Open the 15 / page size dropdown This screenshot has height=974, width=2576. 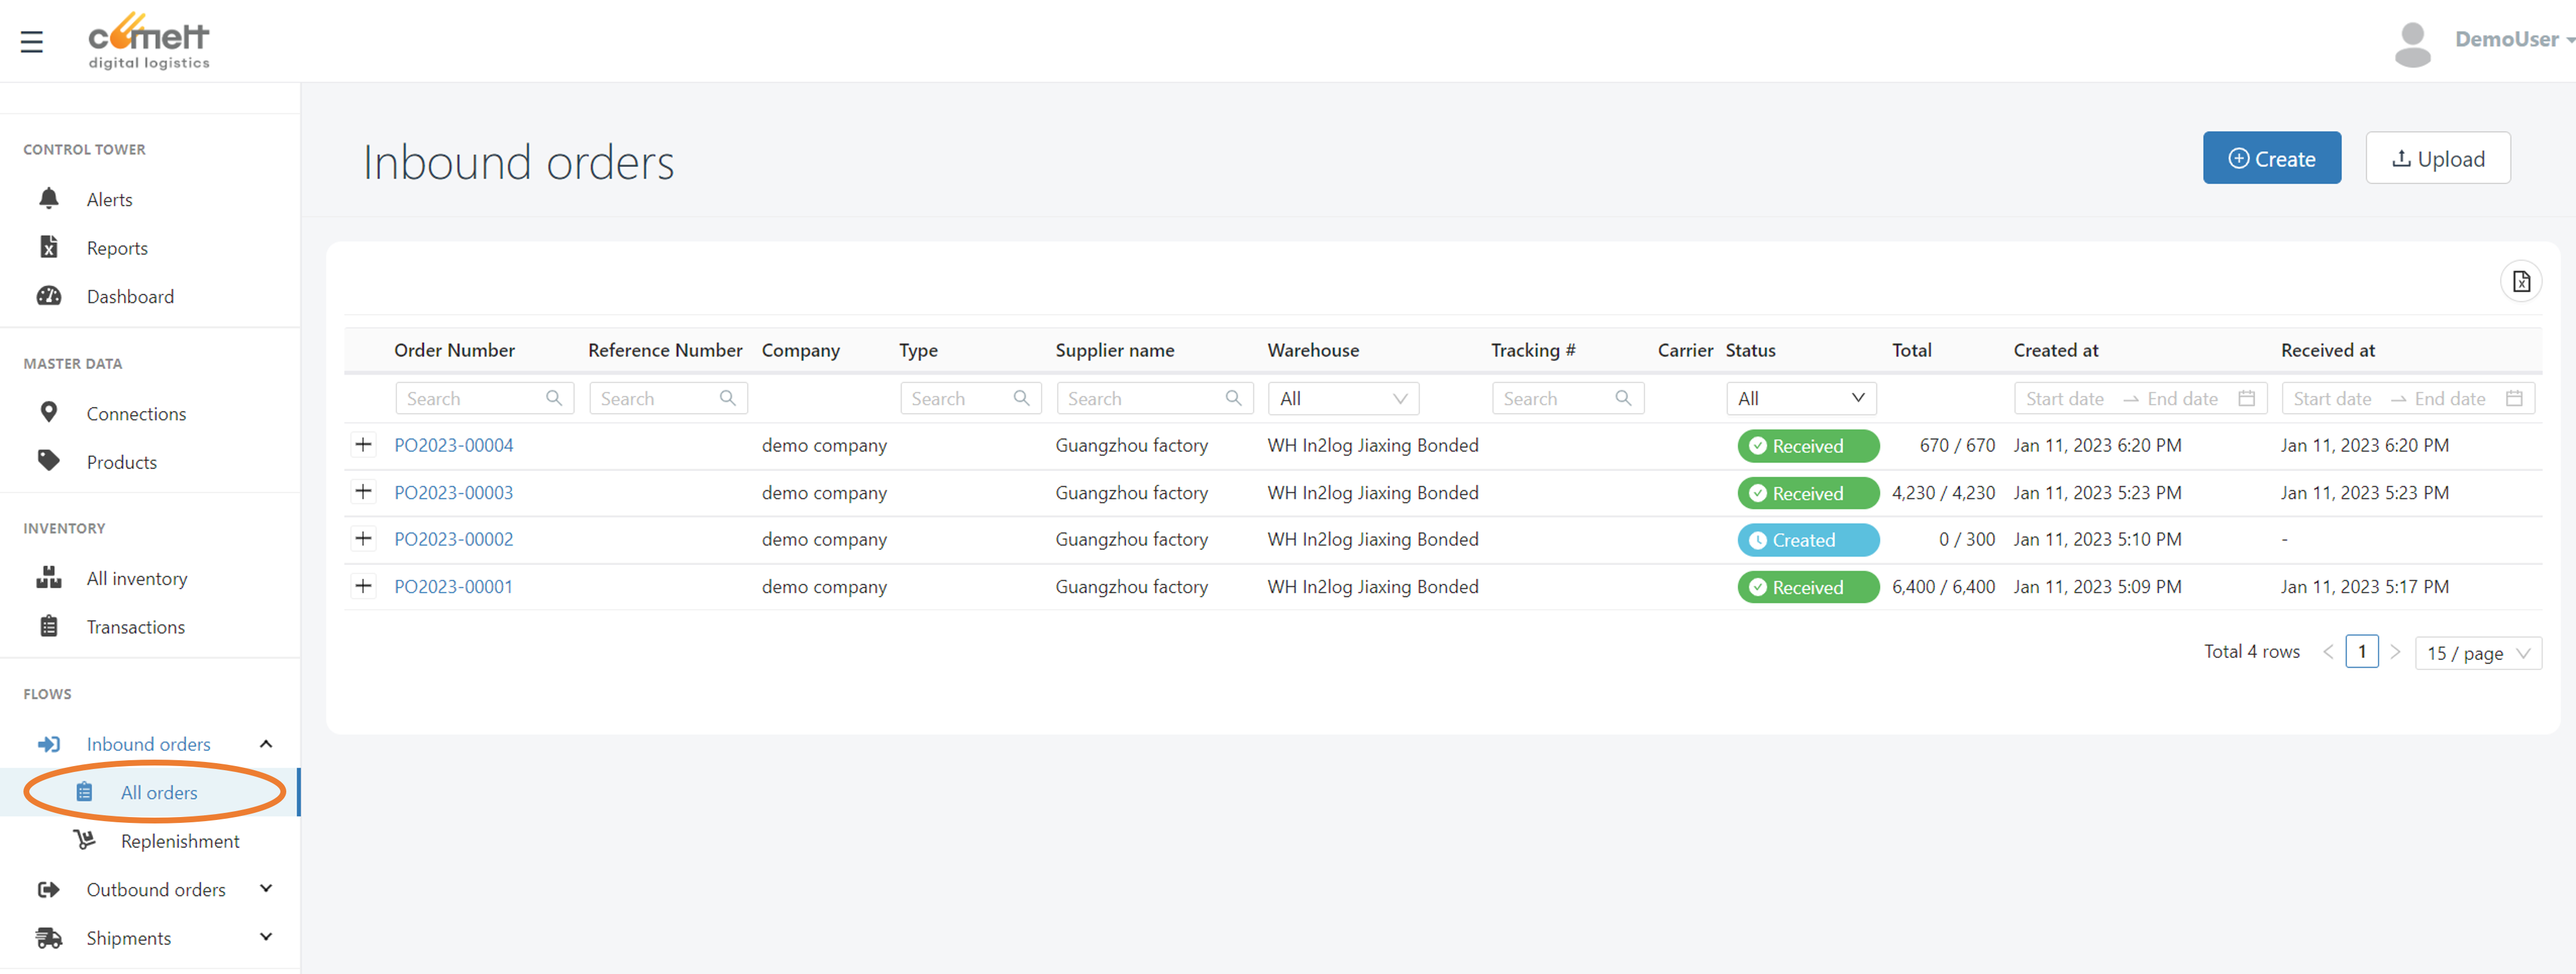click(2477, 653)
